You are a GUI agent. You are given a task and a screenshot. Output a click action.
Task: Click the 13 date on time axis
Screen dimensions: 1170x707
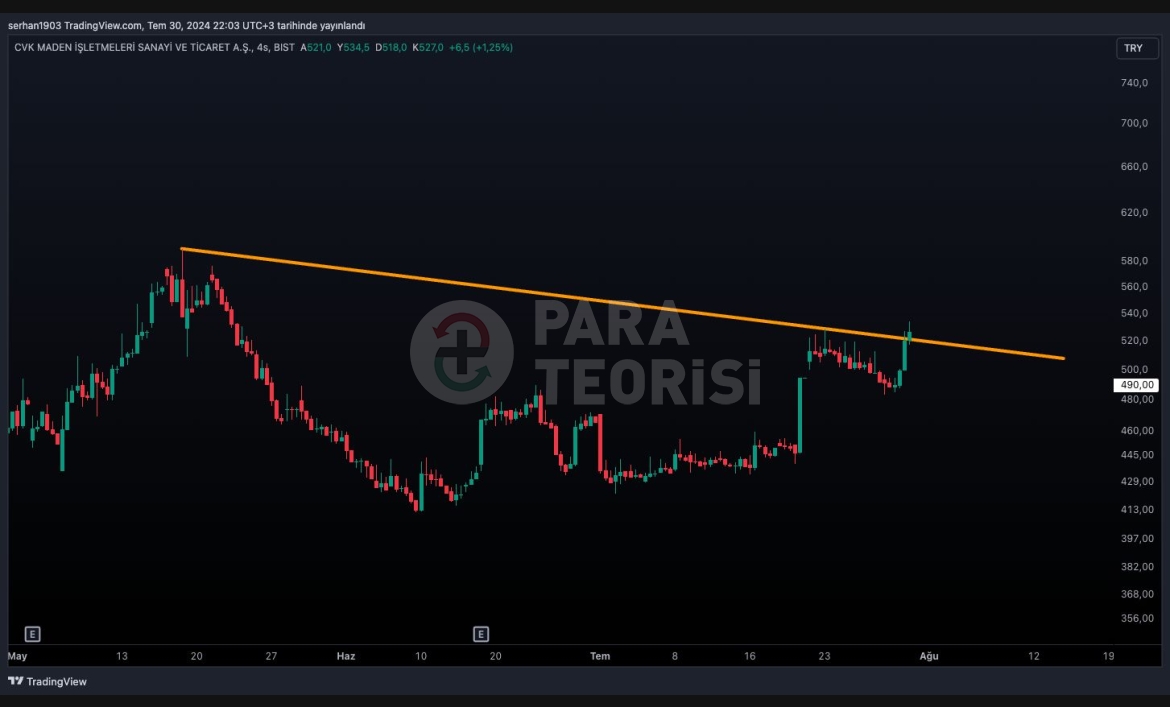pyautogui.click(x=122, y=656)
